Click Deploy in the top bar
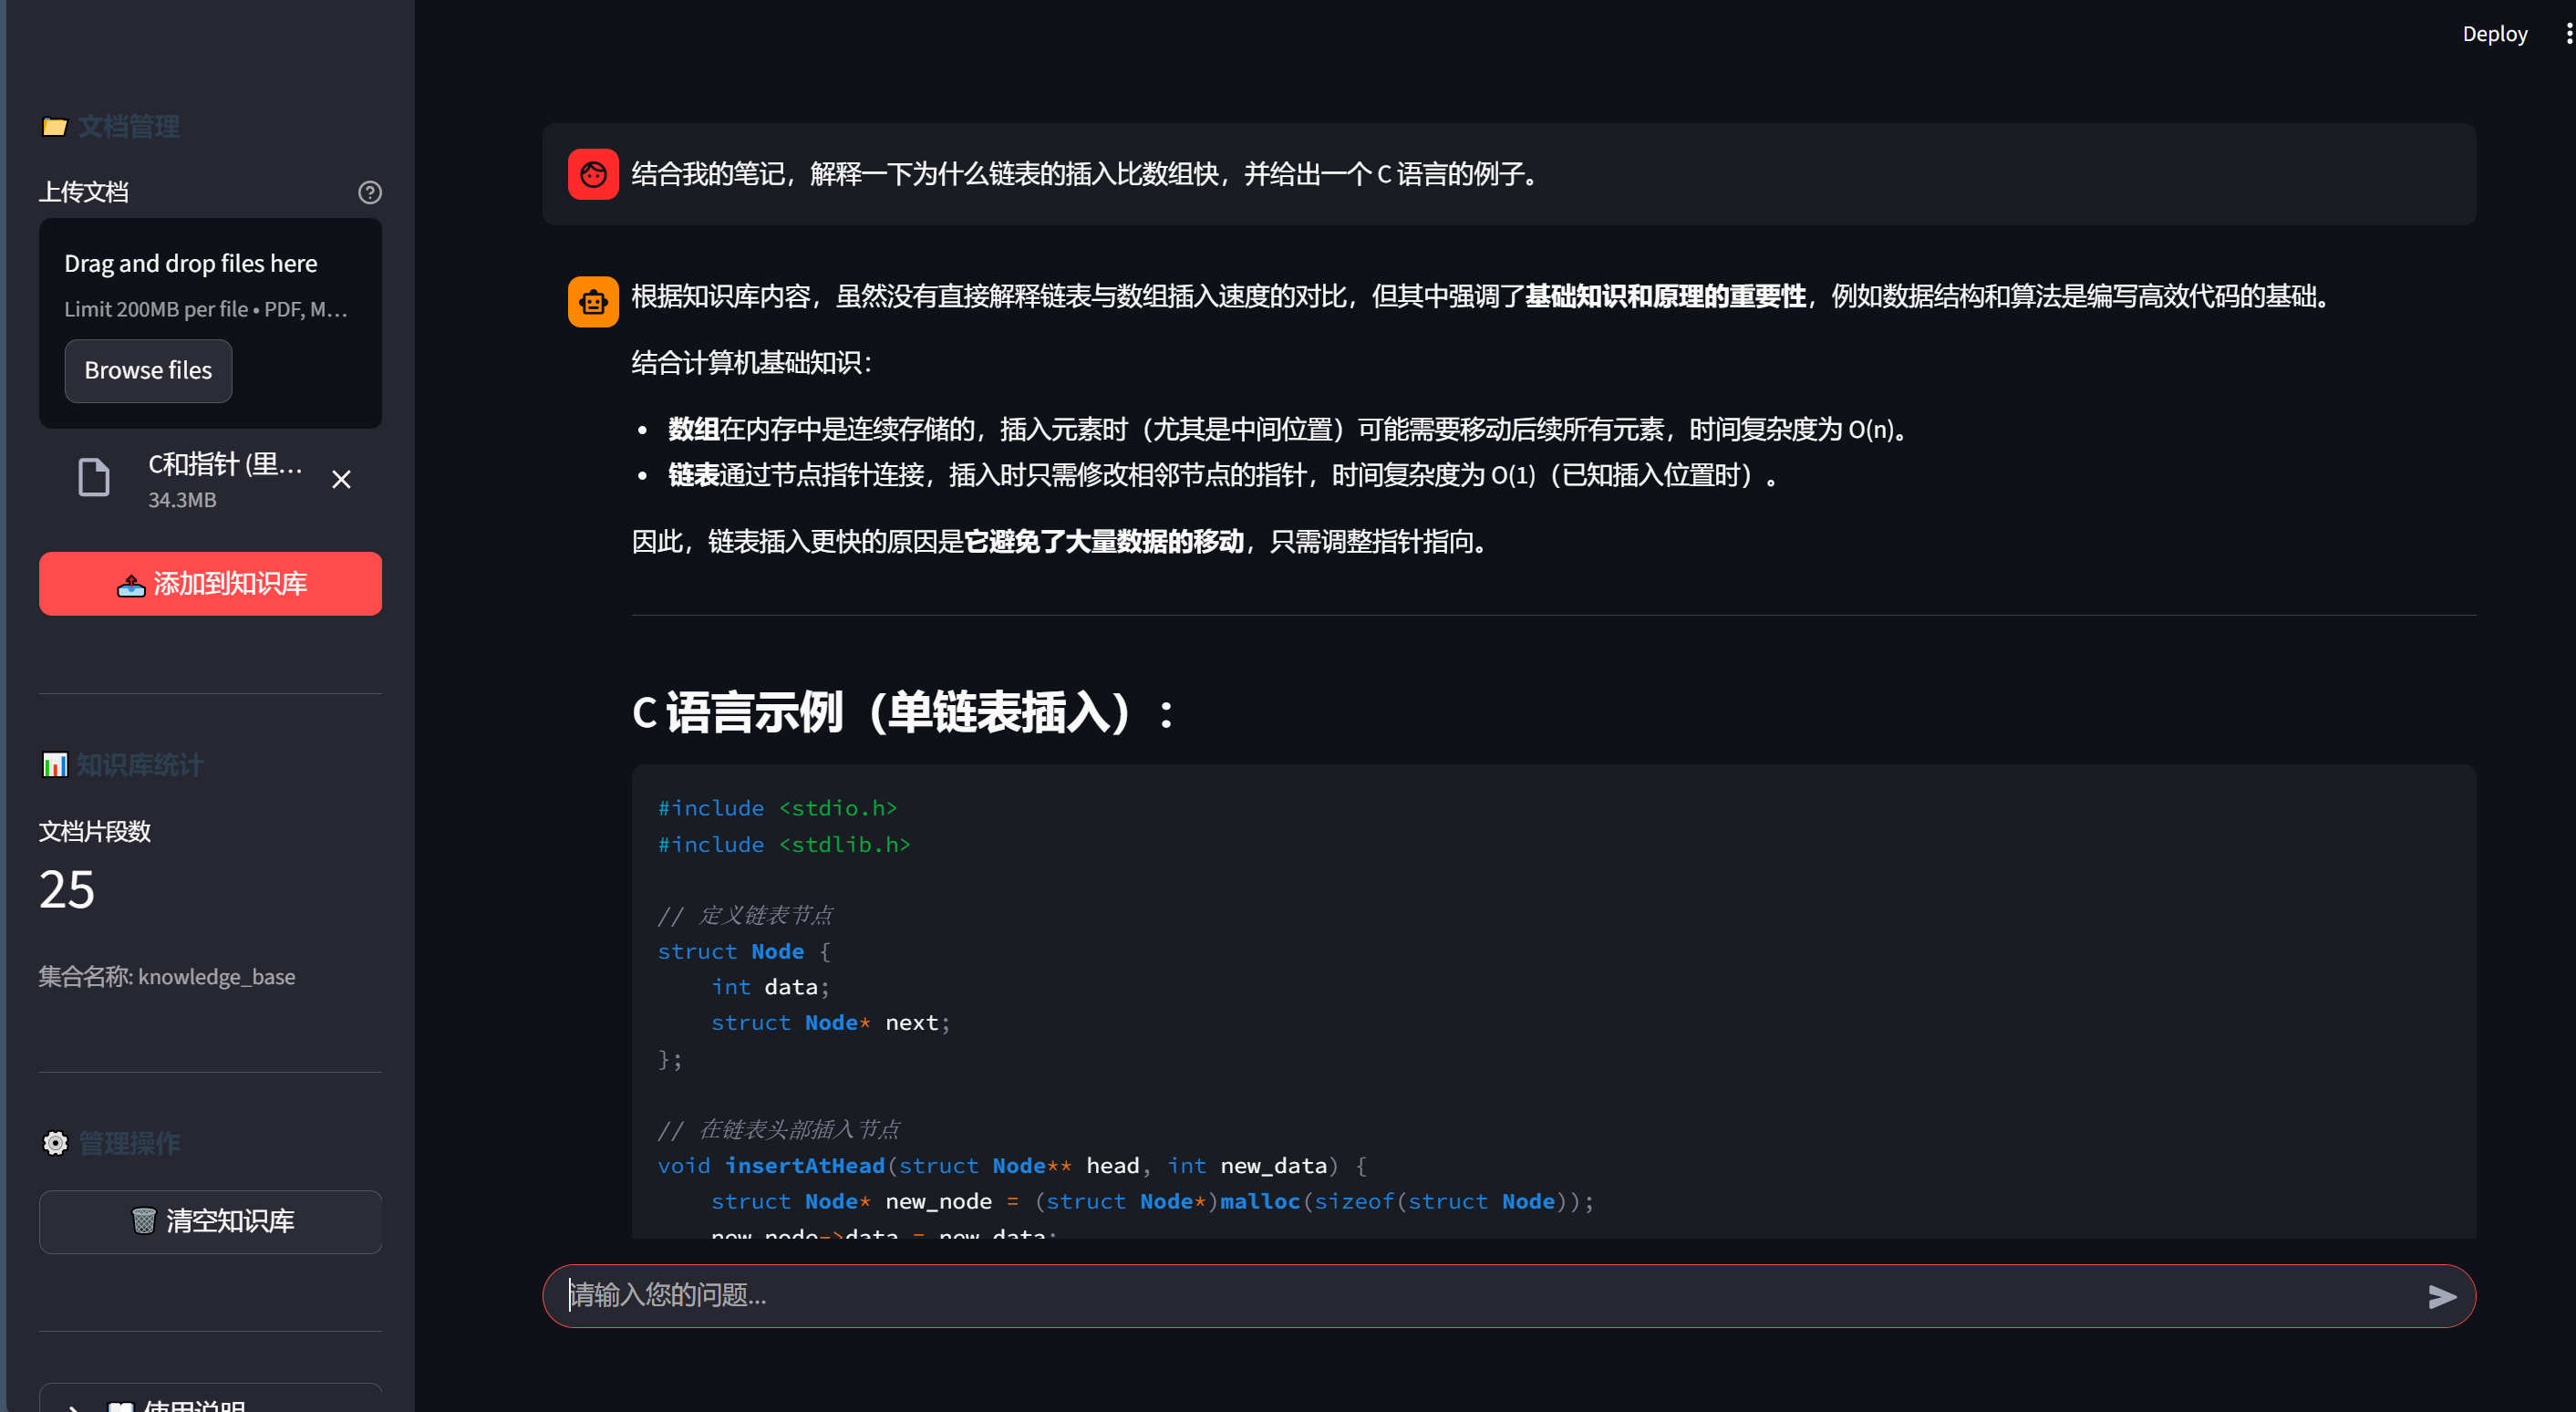 coord(2494,33)
